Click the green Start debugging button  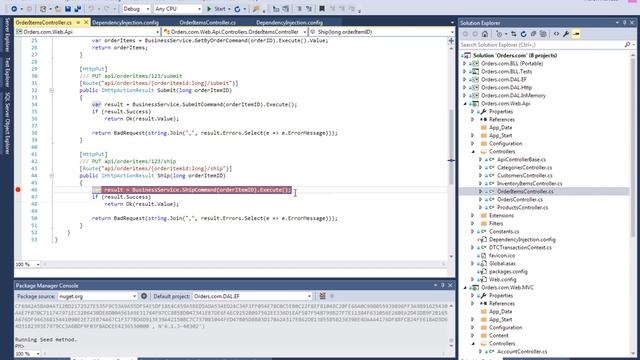click(x=216, y=9)
